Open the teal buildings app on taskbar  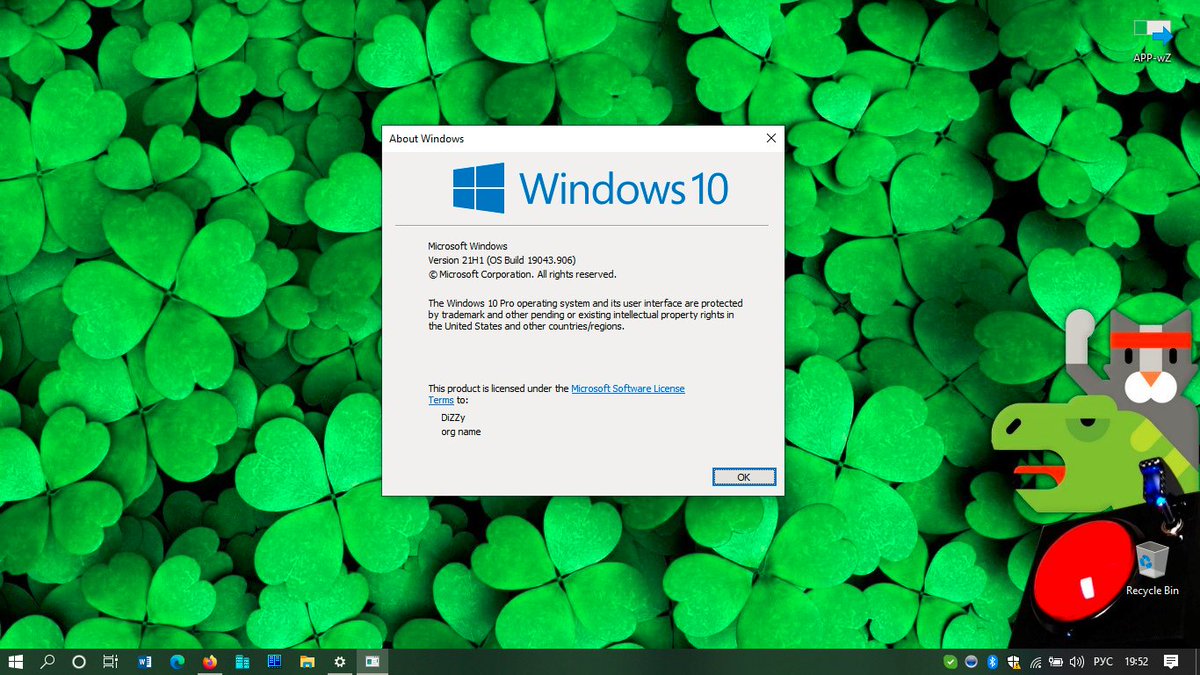241,661
